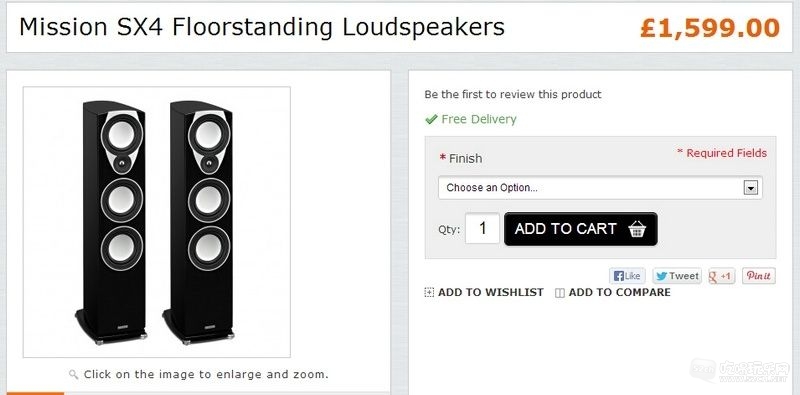Select the Choose an Option combo box
Screen dimensions: 800x395
[x=600, y=188]
